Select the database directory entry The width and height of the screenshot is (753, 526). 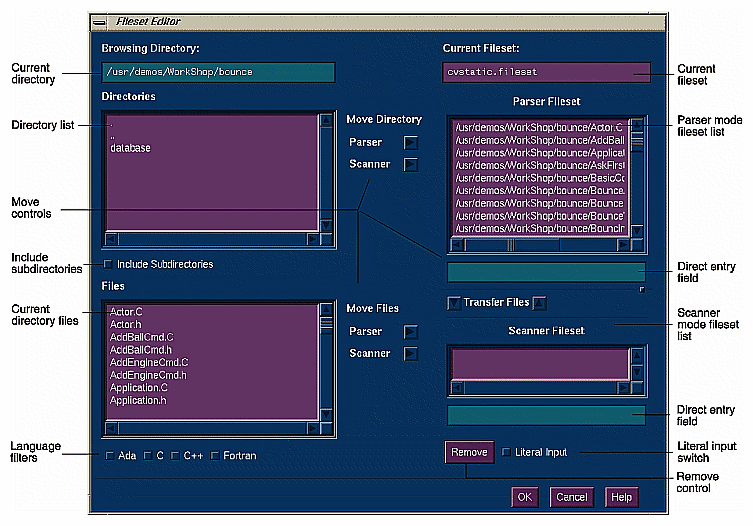(131, 148)
